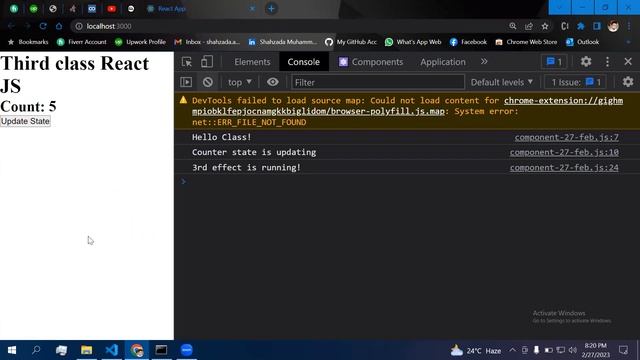Select the inspect element picker icon

(x=187, y=62)
